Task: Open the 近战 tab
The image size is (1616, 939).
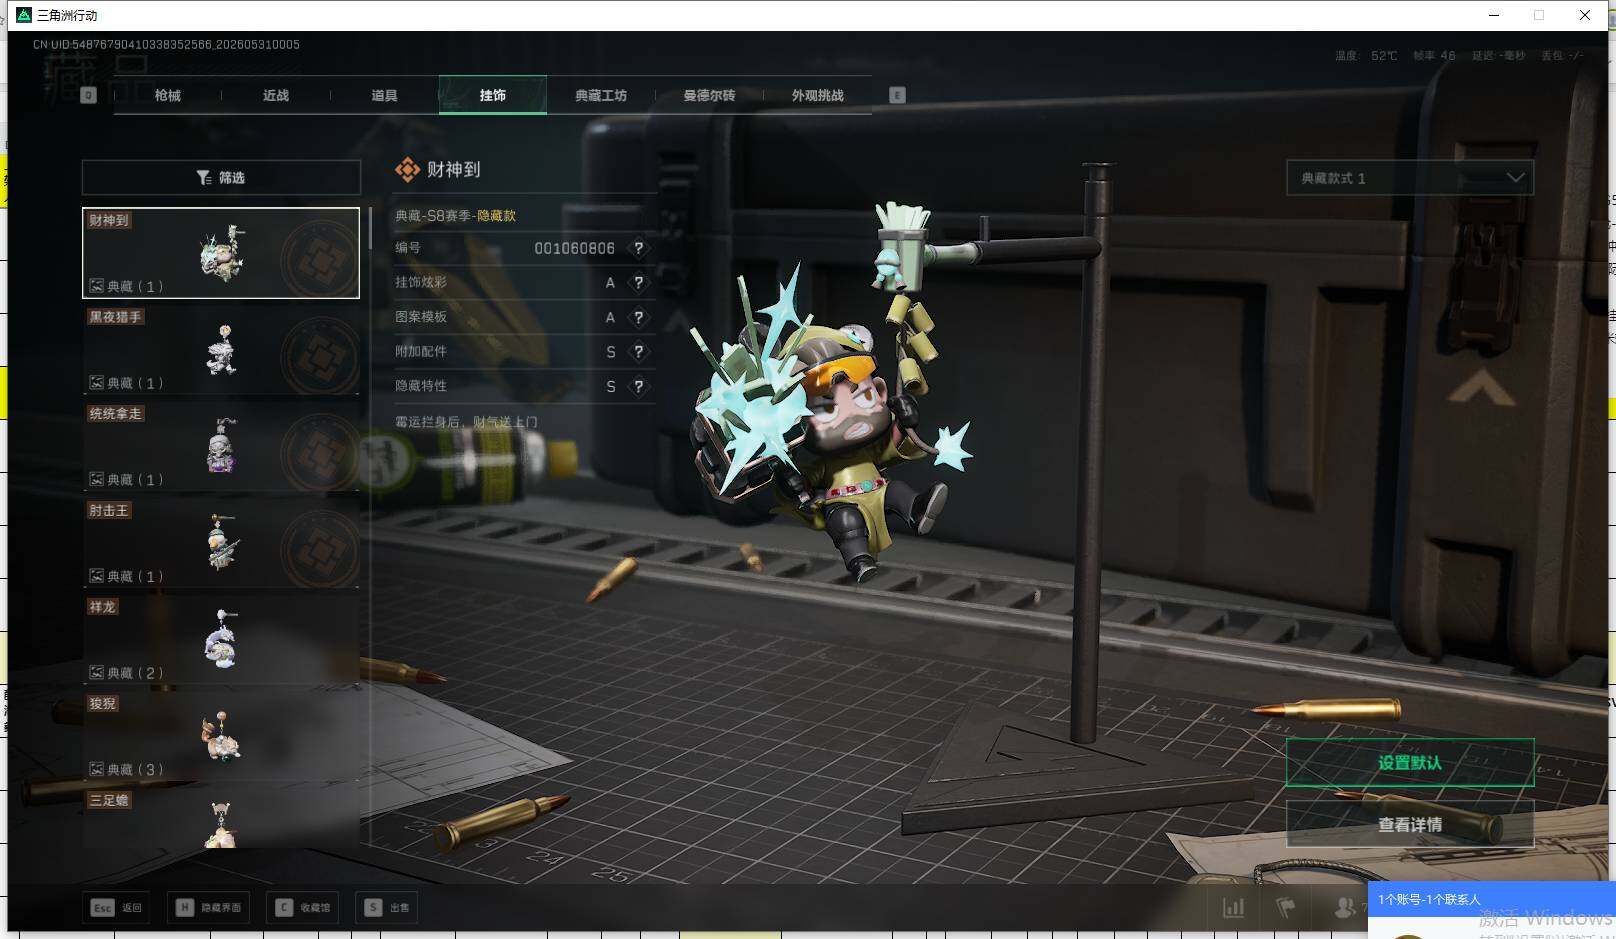Action: (276, 95)
